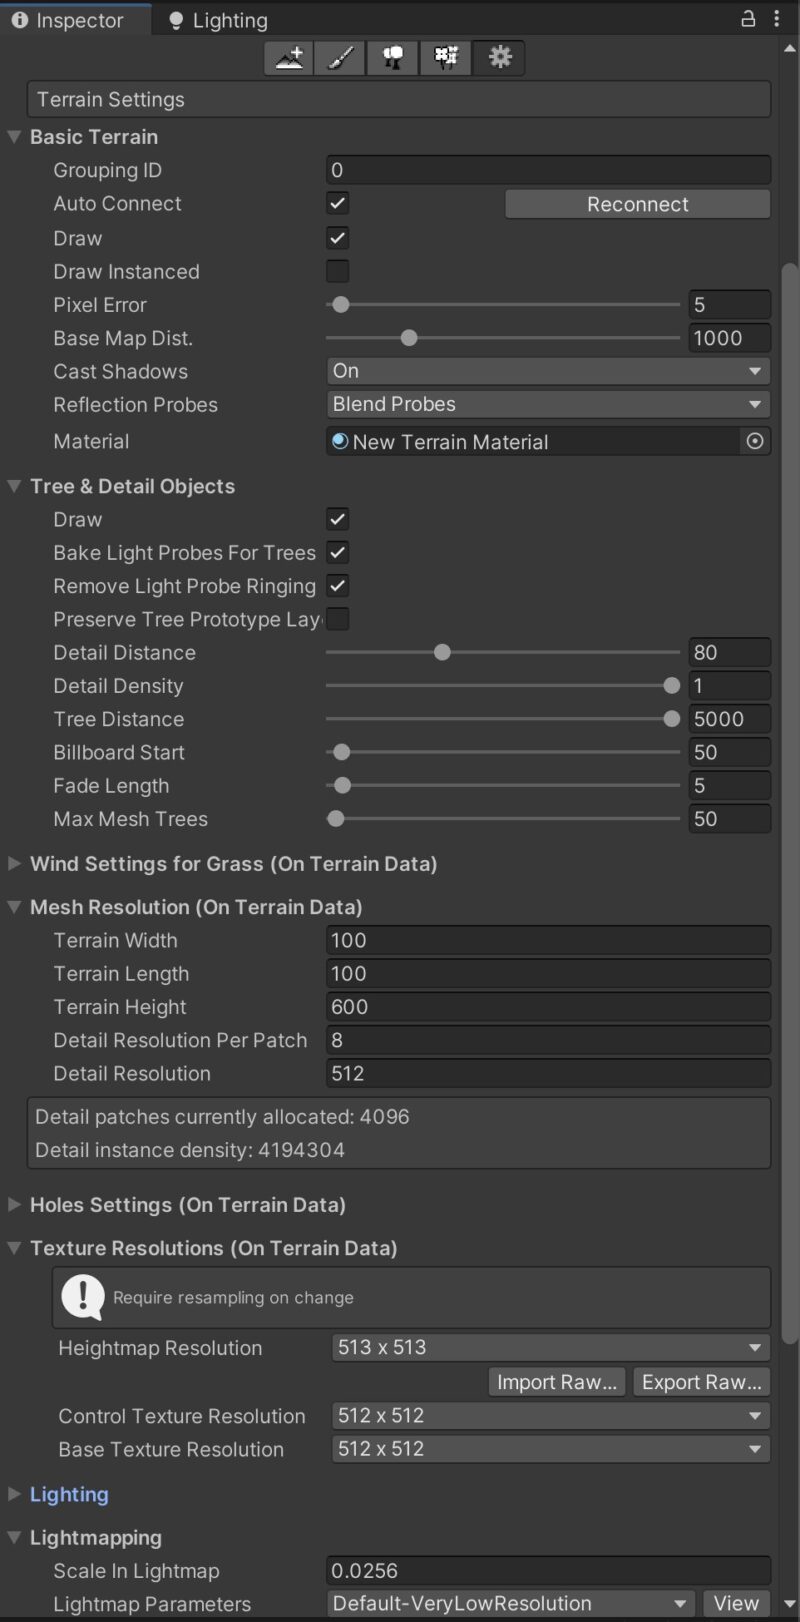The width and height of the screenshot is (800, 1622).
Task: Select the Create Neighbor Terrains tool
Action: pos(289,58)
